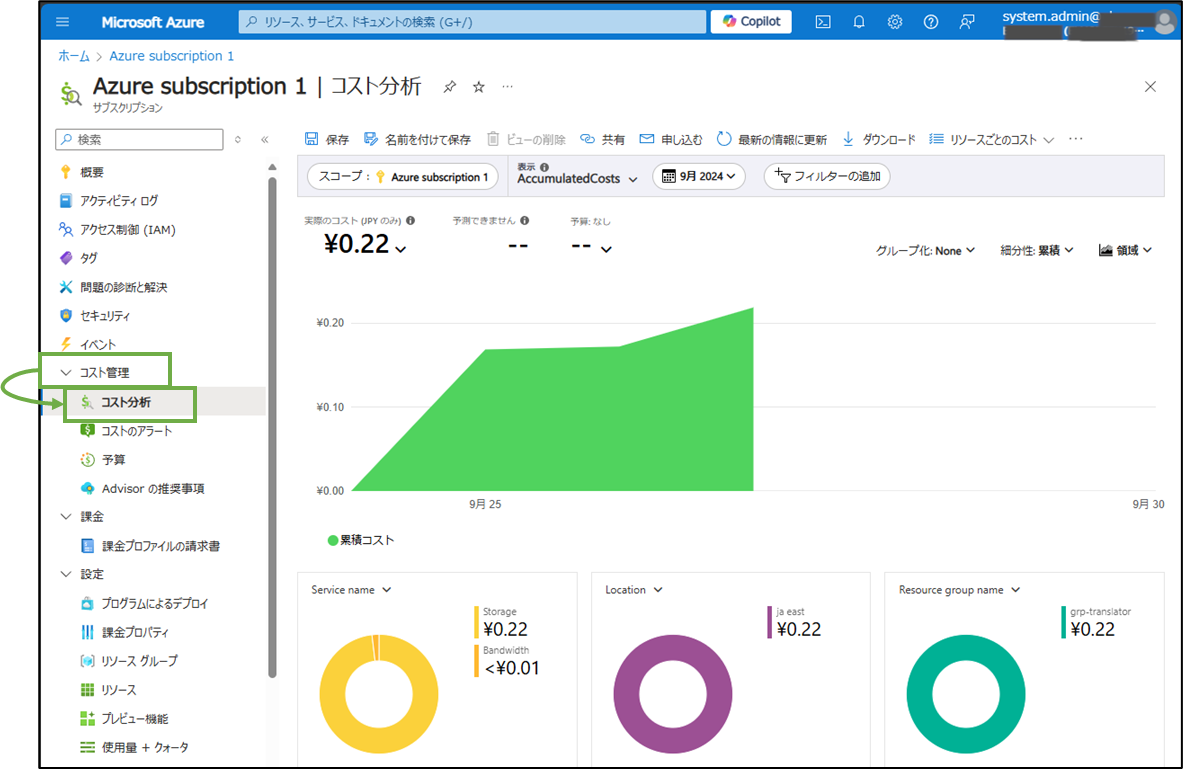Click the スコープ Azure subscription 1 pill
The image size is (1183, 769).
[403, 177]
